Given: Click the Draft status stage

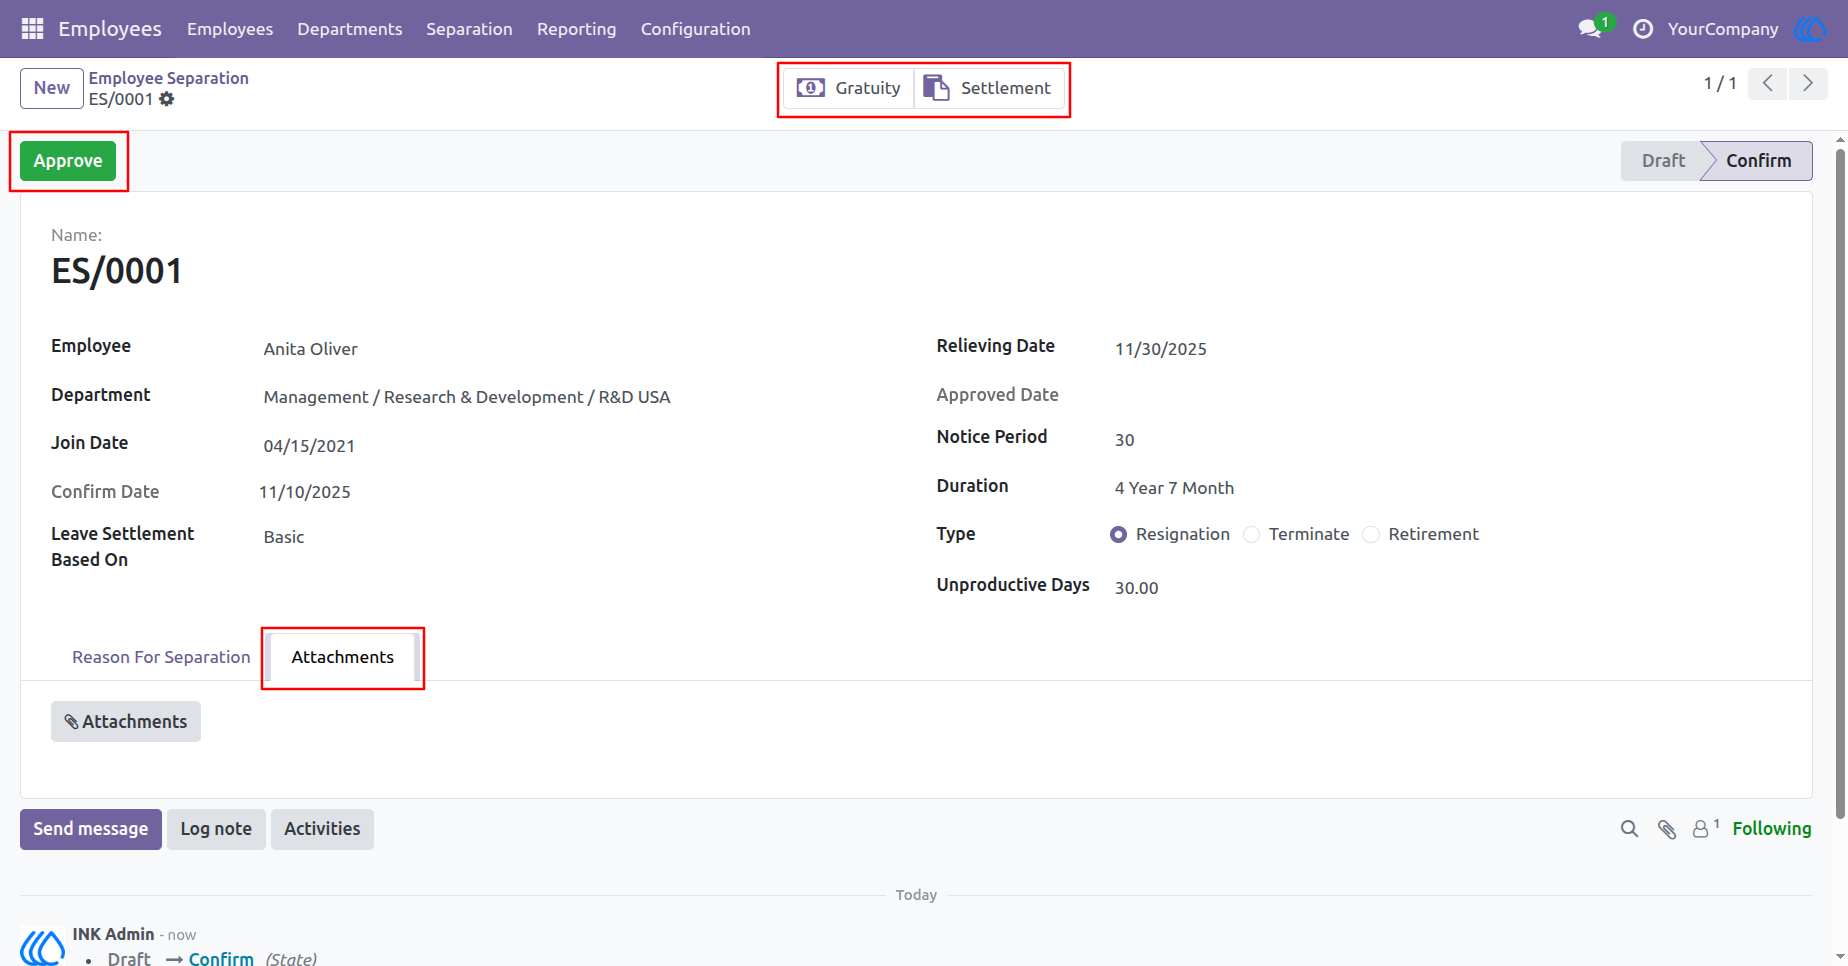Looking at the screenshot, I should [1663, 161].
